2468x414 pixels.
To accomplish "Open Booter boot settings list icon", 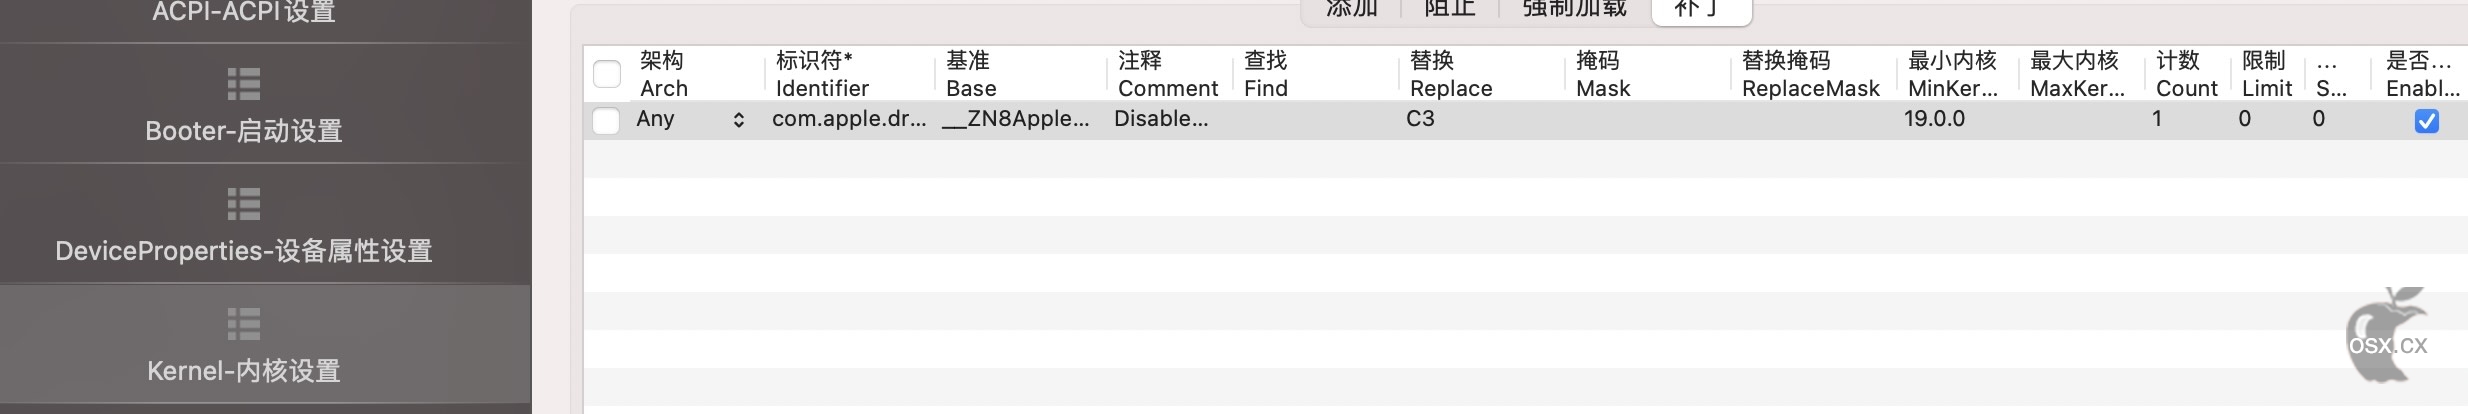I will (244, 85).
